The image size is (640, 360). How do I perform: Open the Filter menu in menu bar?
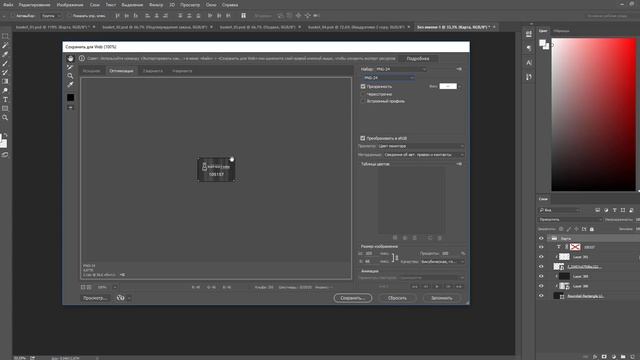tap(156, 5)
